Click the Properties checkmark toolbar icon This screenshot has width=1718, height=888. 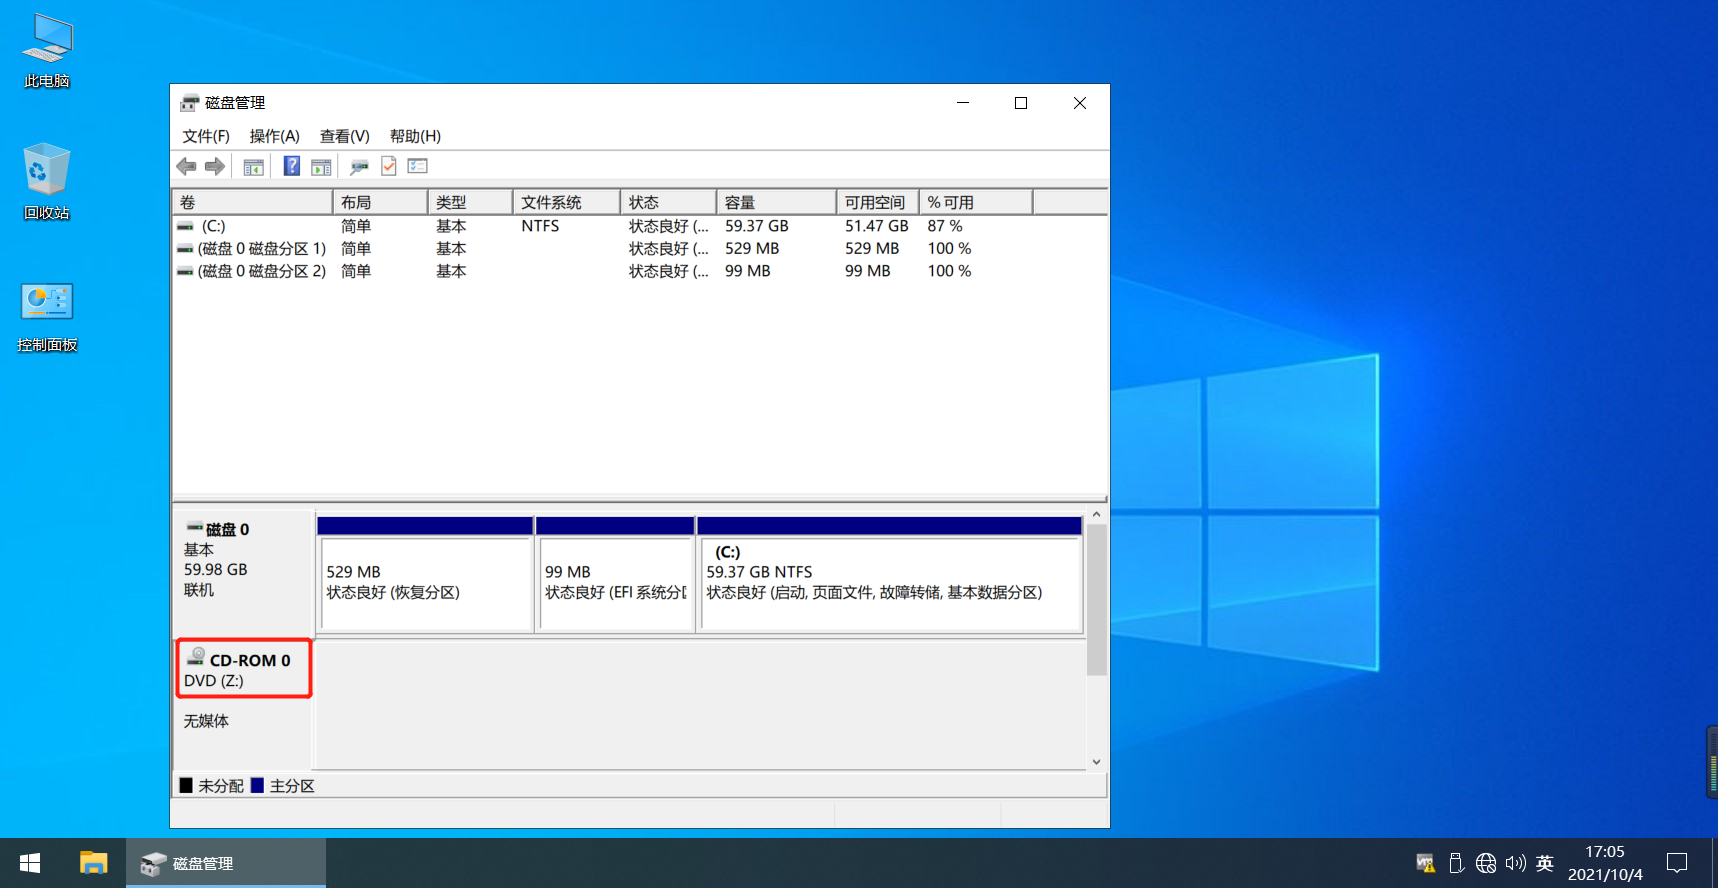pos(389,167)
